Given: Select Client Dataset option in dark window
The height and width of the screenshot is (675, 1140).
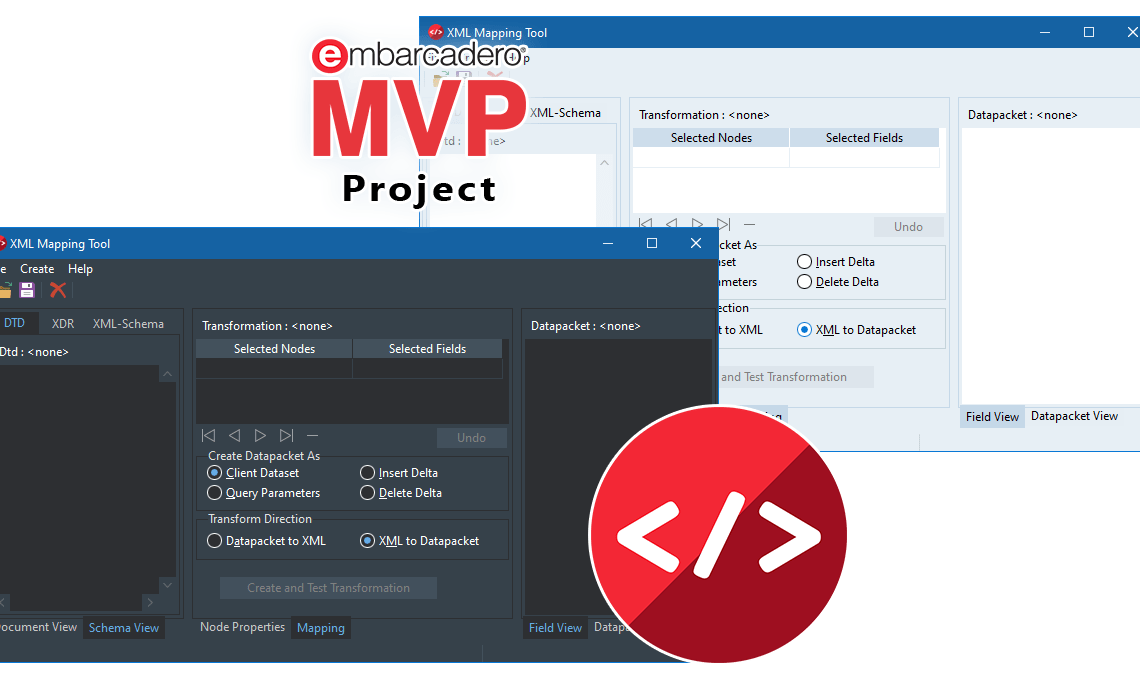Looking at the screenshot, I should click(254, 473).
